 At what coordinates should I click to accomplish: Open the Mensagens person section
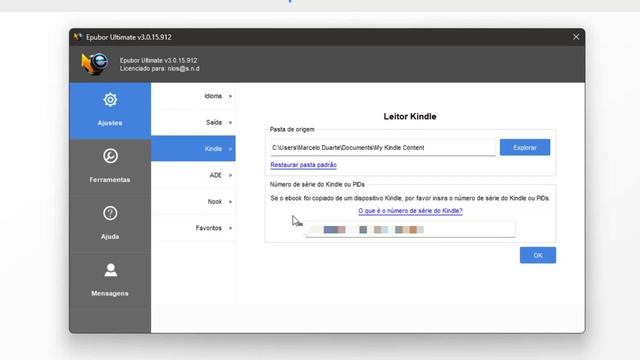click(110, 281)
